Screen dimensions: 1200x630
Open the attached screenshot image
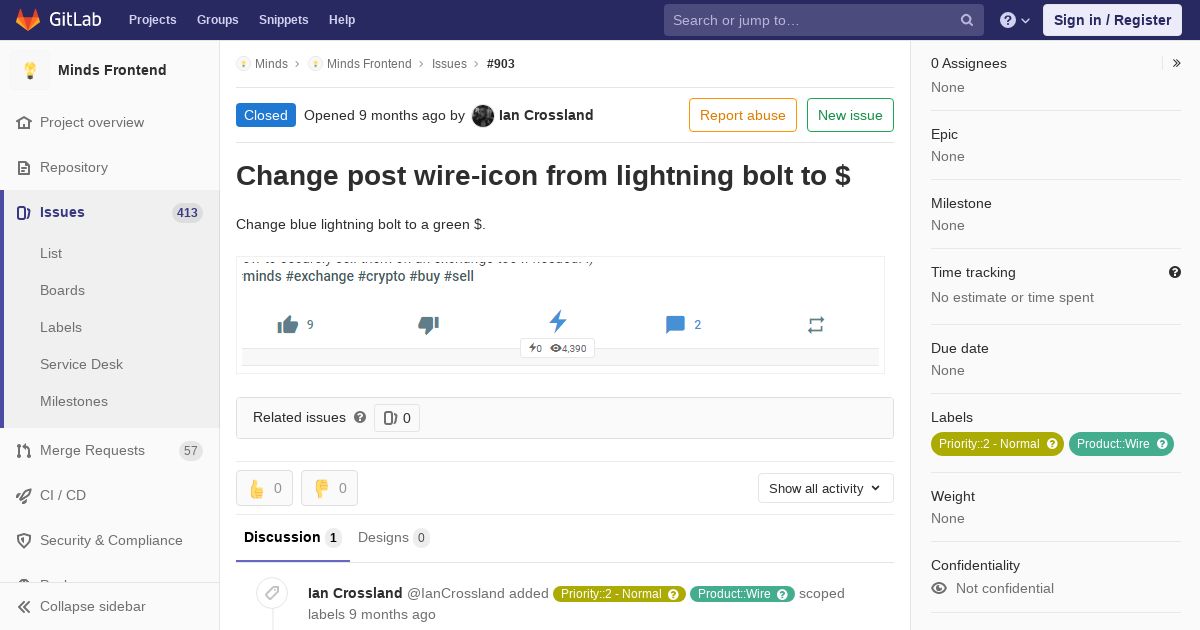[560, 315]
